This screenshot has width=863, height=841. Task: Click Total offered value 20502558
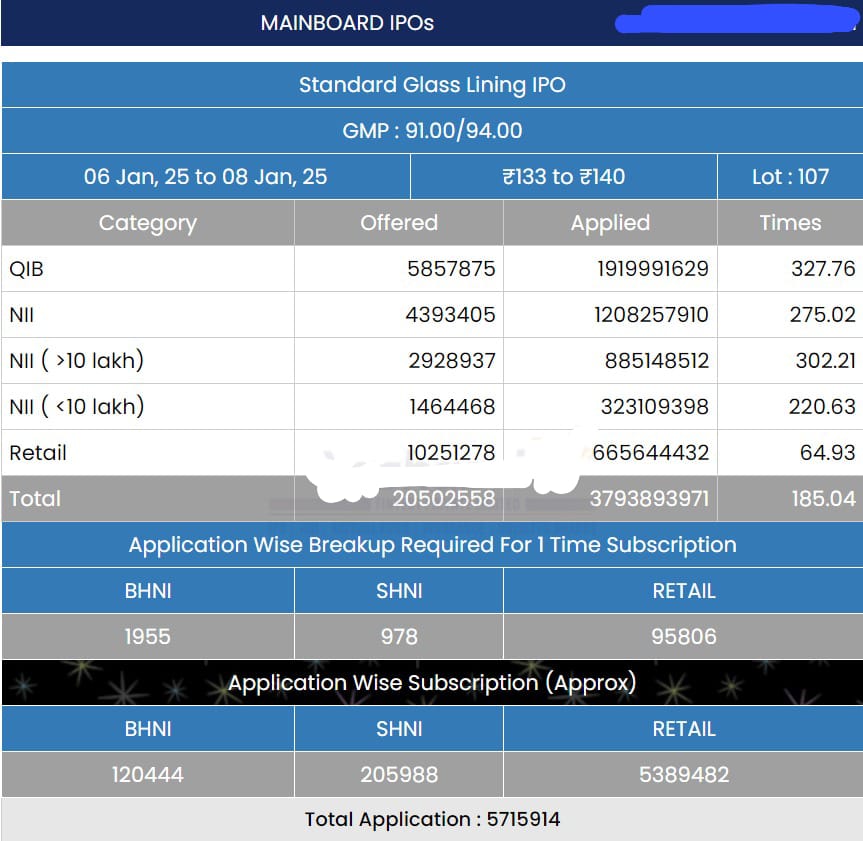444,499
